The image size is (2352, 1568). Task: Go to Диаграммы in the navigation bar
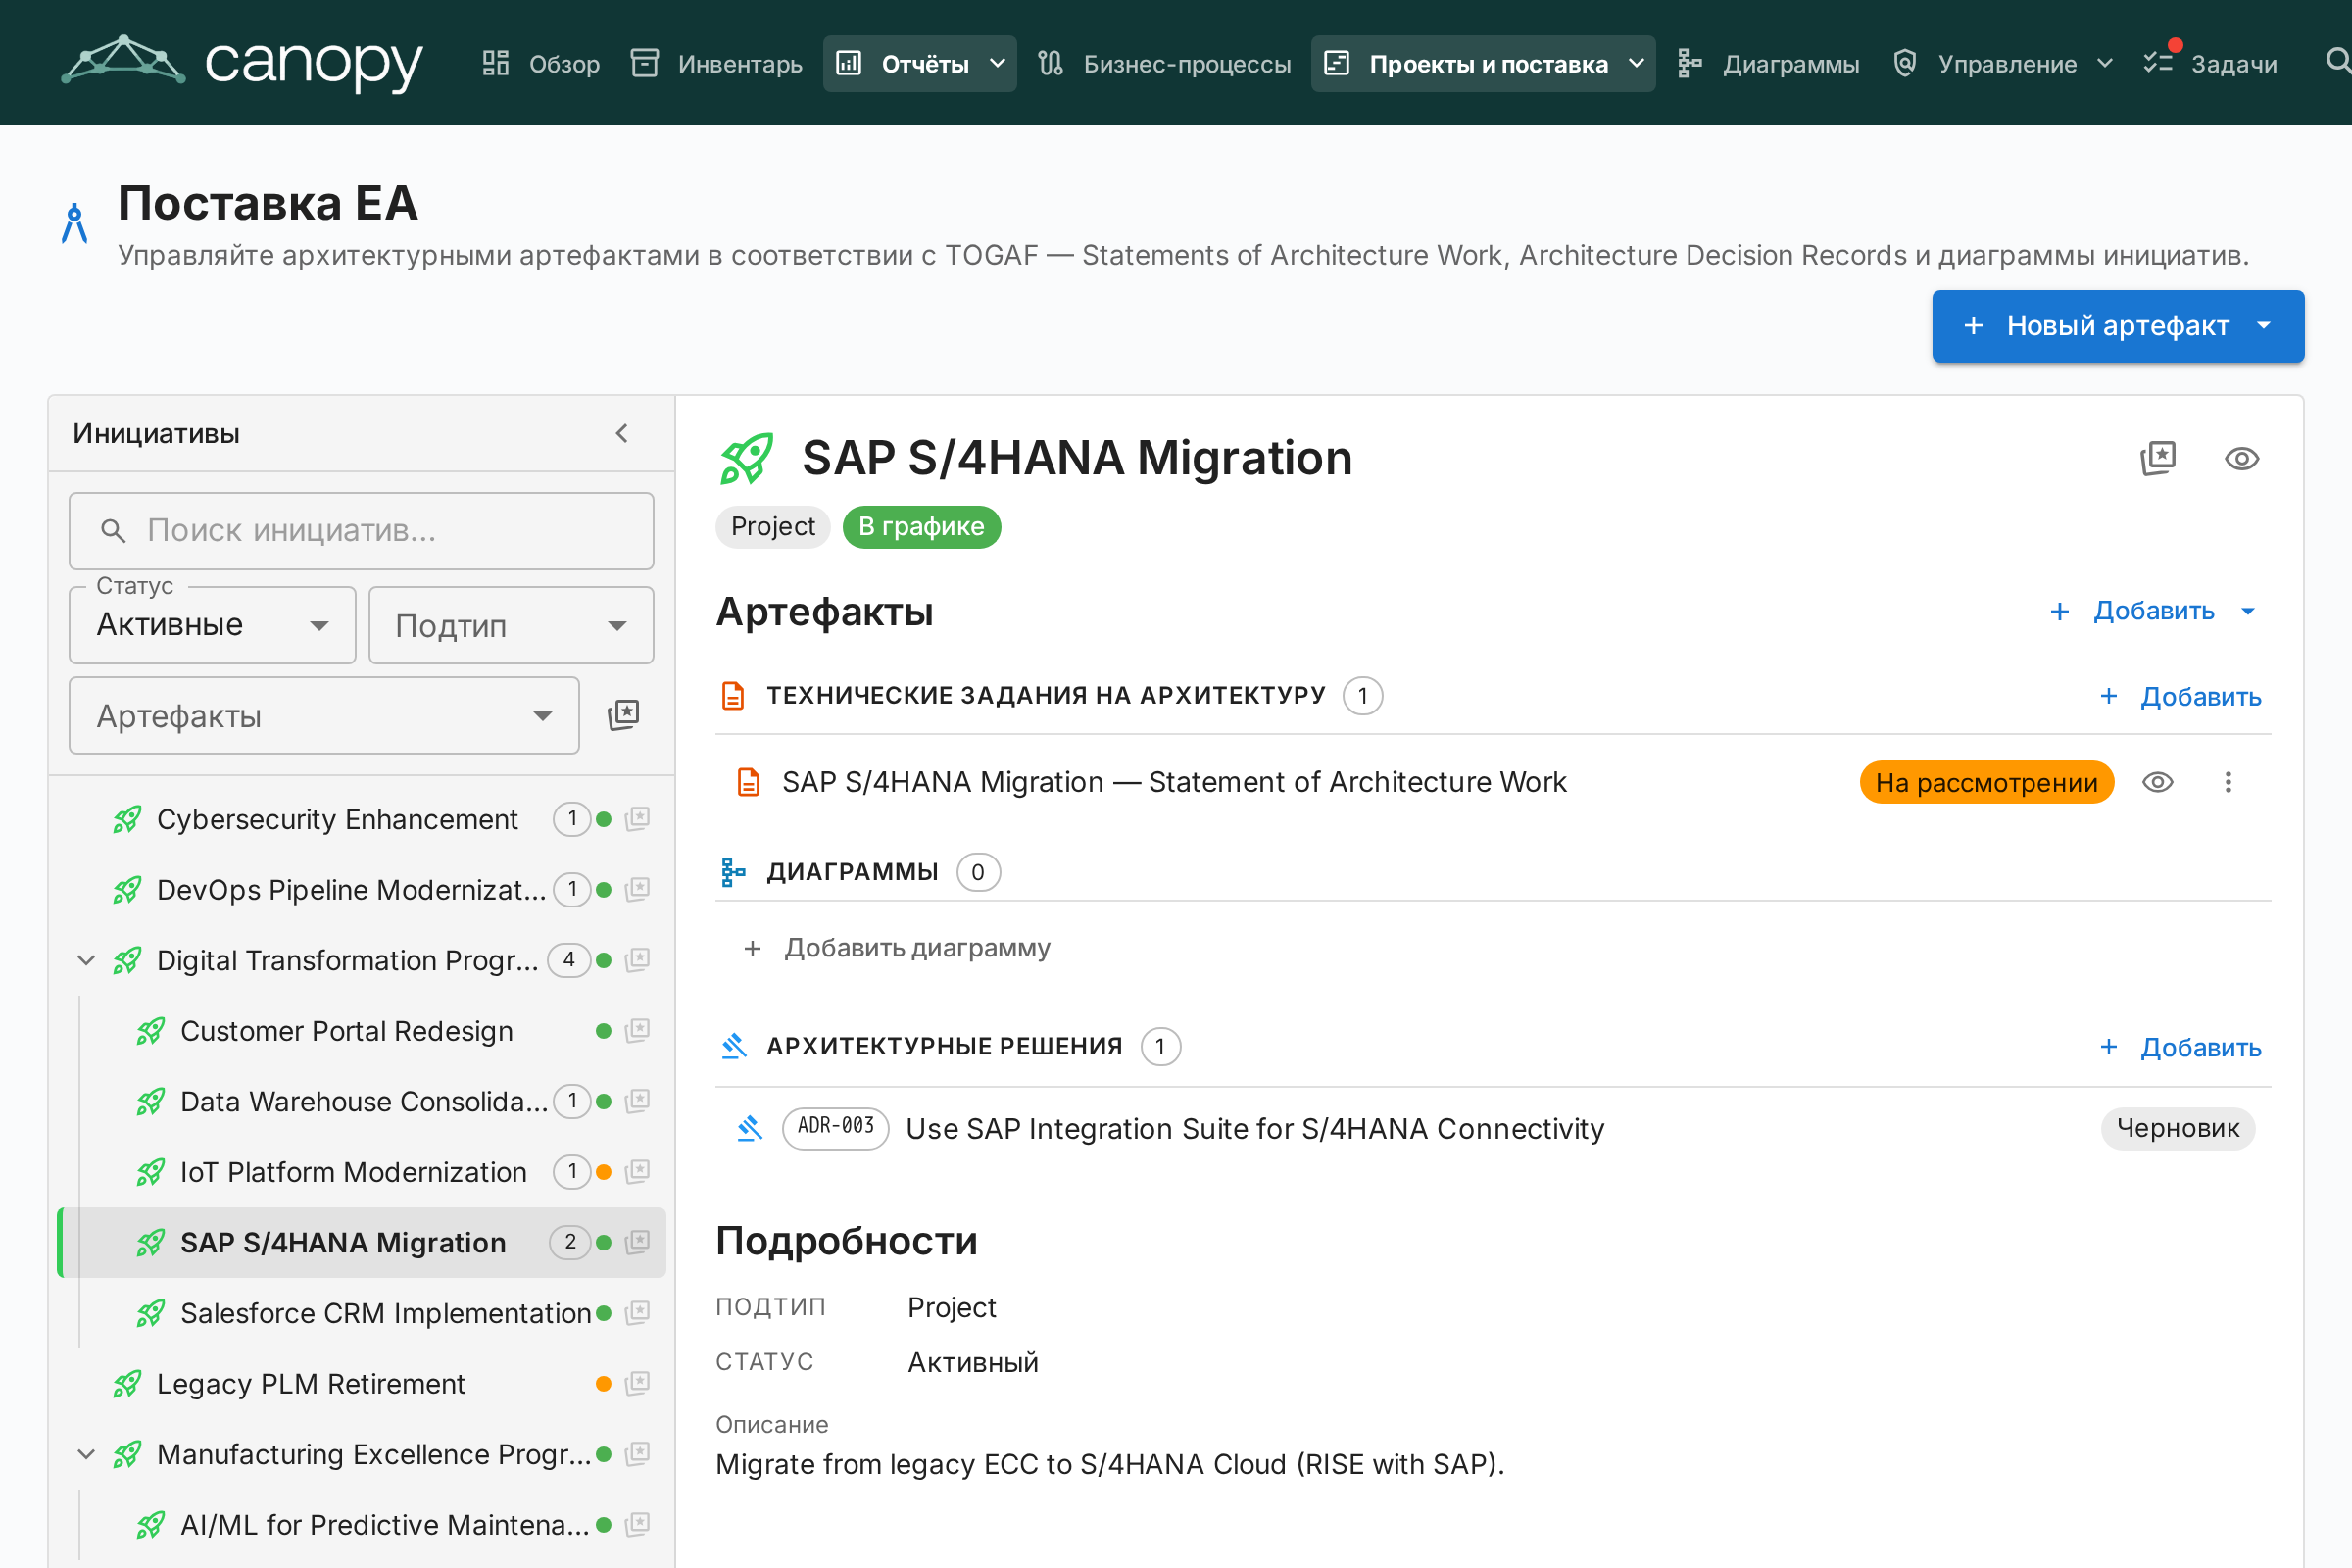pos(1768,63)
